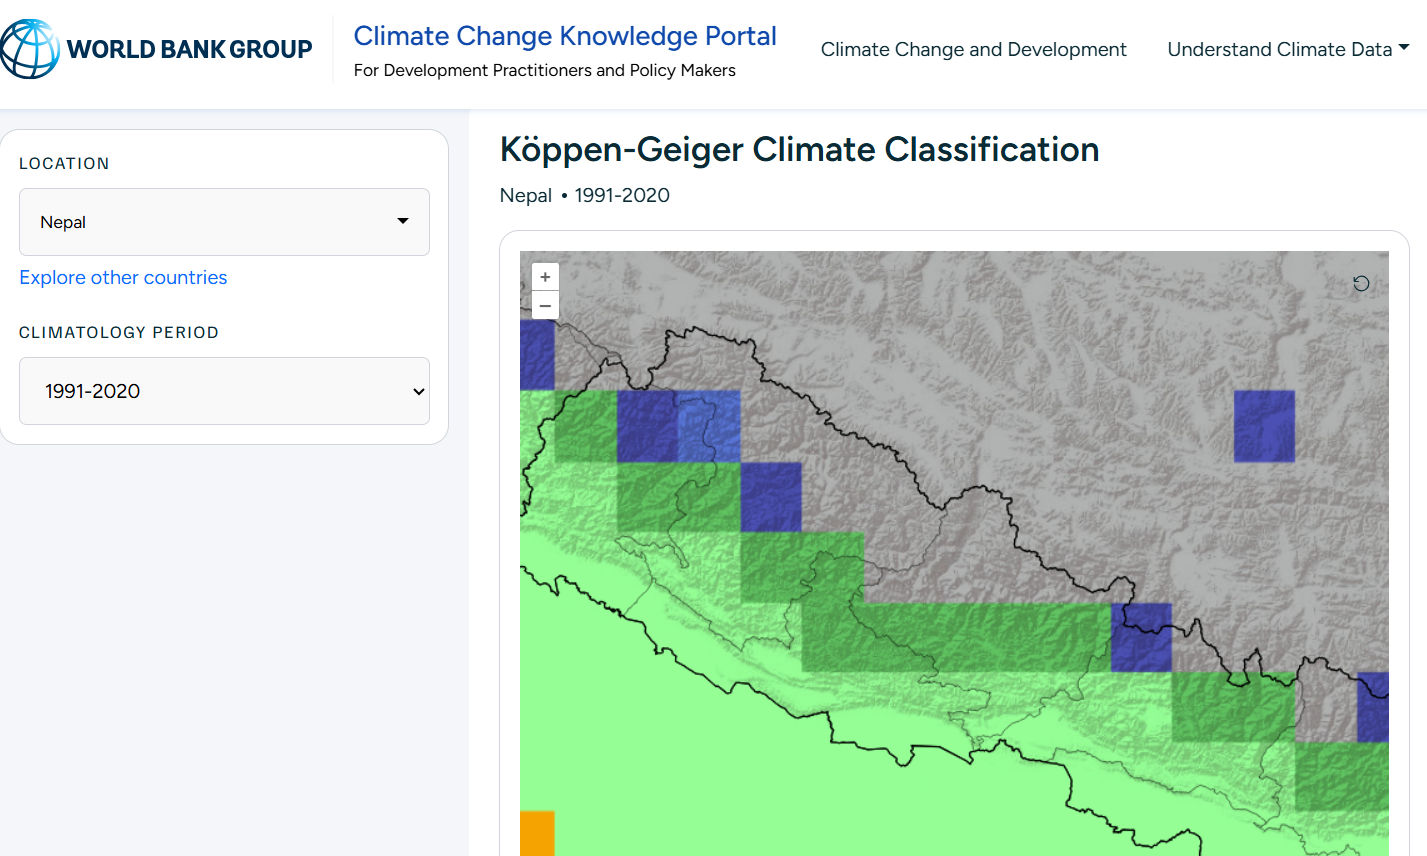
Task: Open the Climate Change Knowledge Portal title link
Action: [x=565, y=36]
